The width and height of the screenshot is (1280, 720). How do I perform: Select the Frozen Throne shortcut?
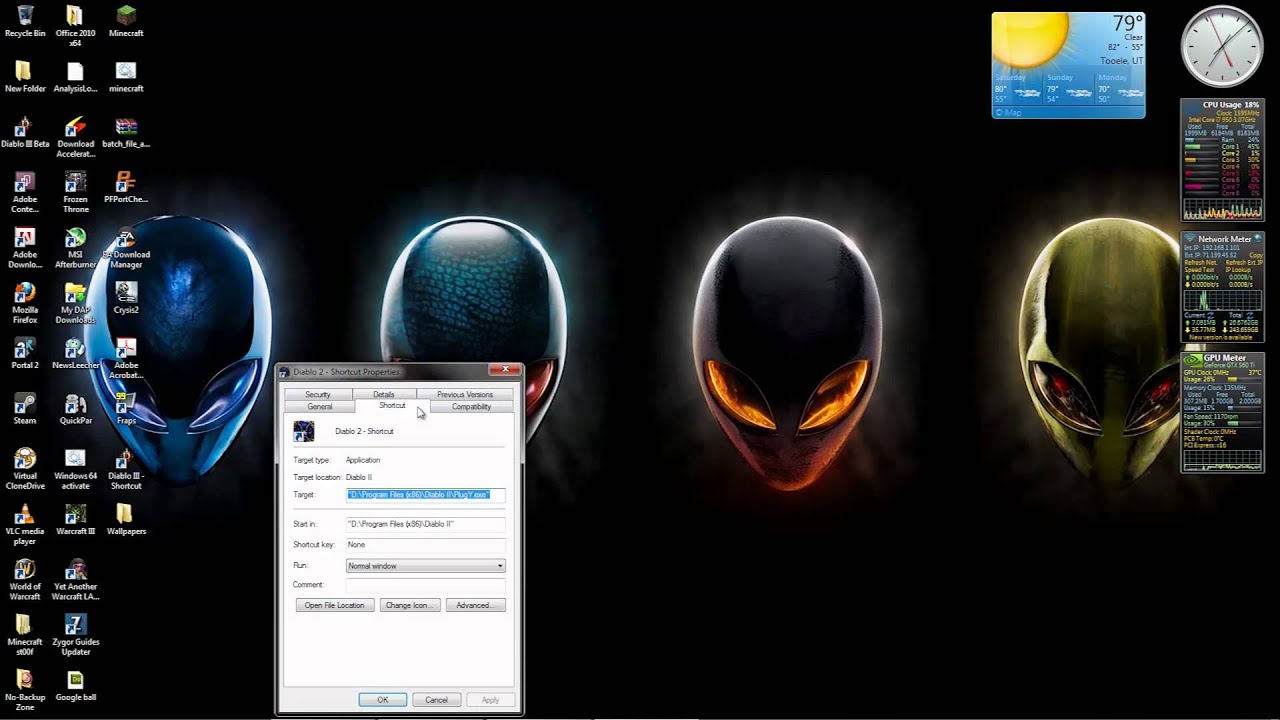(x=75, y=192)
